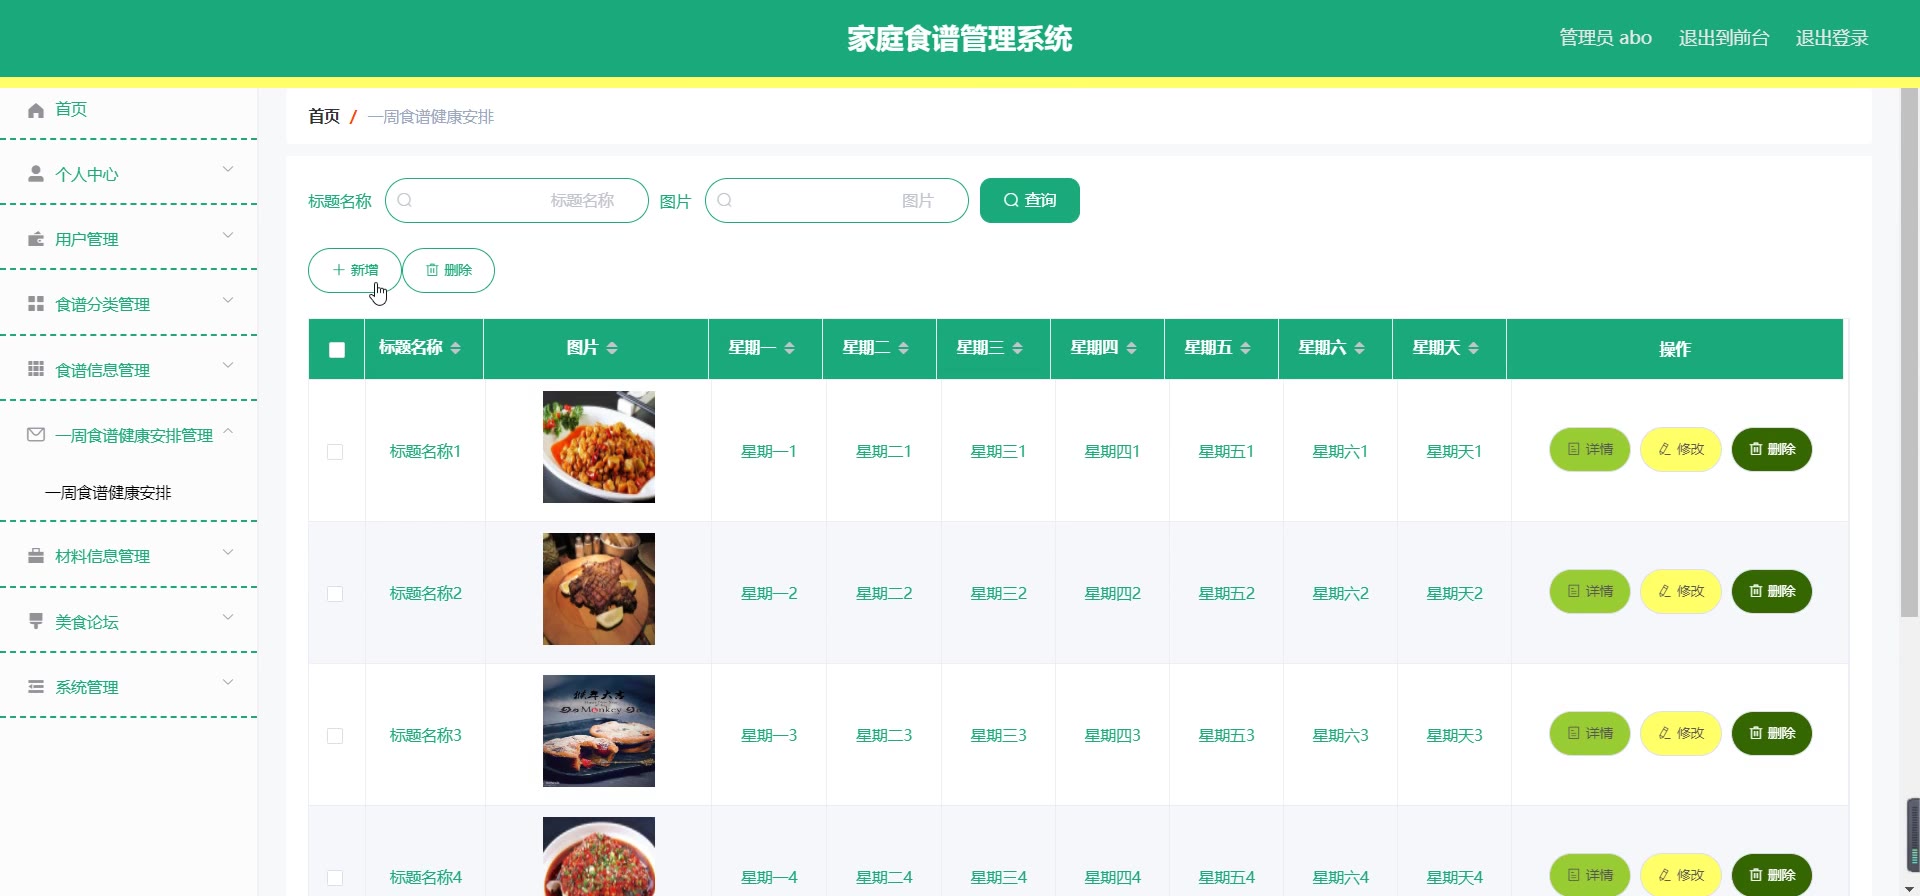Click the person icon for 个人中心
Image resolution: width=1920 pixels, height=896 pixels.
(36, 174)
